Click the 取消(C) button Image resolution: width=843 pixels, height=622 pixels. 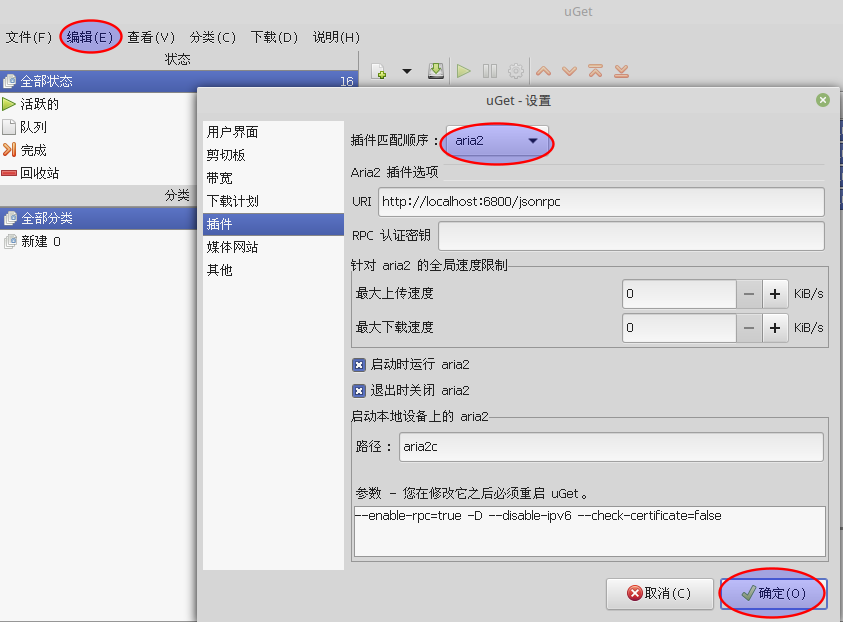pos(660,594)
